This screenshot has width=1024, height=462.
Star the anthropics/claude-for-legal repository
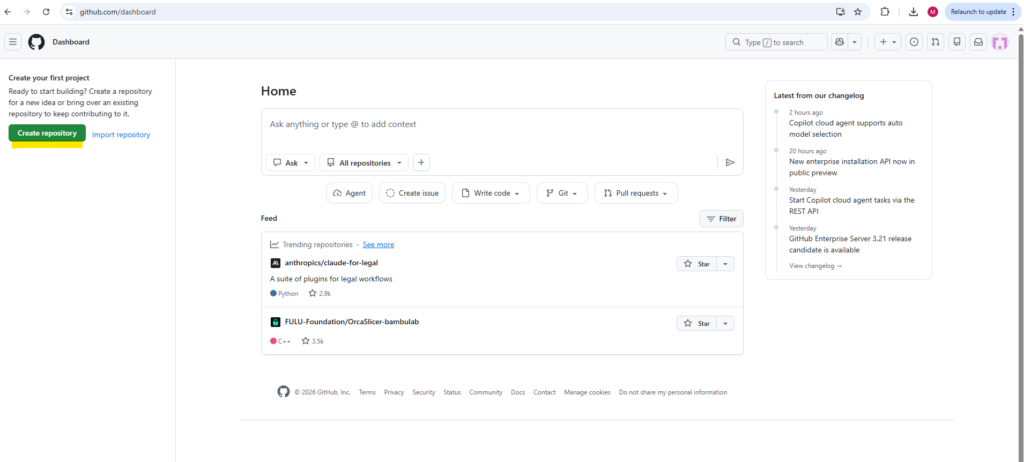point(697,264)
